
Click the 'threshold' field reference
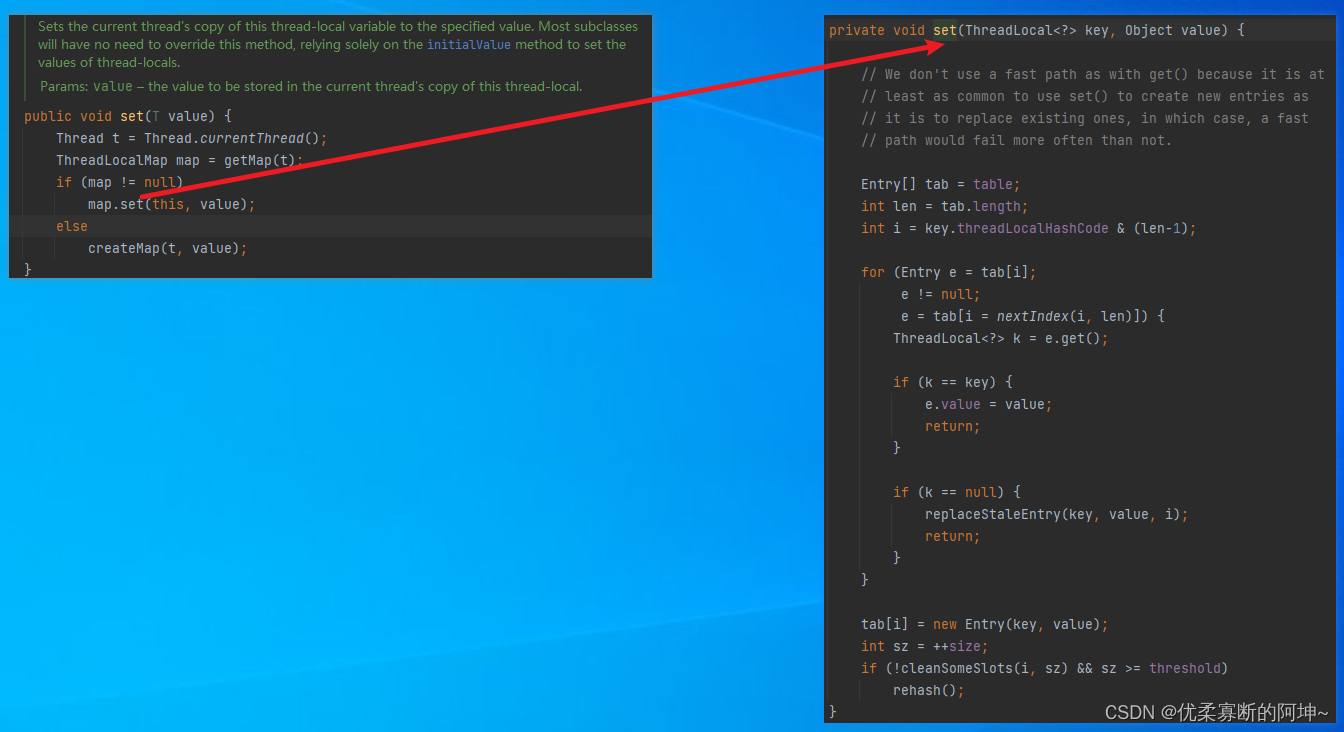click(1185, 668)
